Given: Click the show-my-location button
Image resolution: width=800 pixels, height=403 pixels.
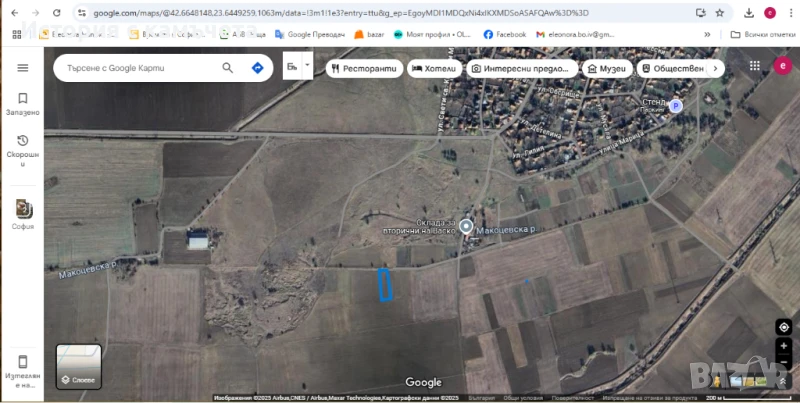Looking at the screenshot, I should click(x=783, y=327).
